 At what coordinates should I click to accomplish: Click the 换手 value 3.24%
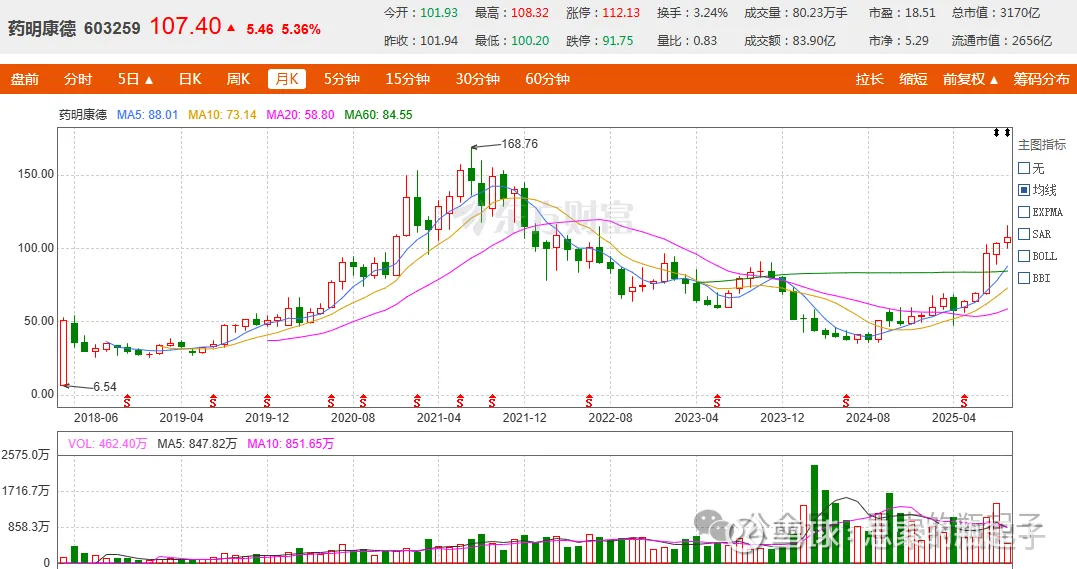point(710,12)
